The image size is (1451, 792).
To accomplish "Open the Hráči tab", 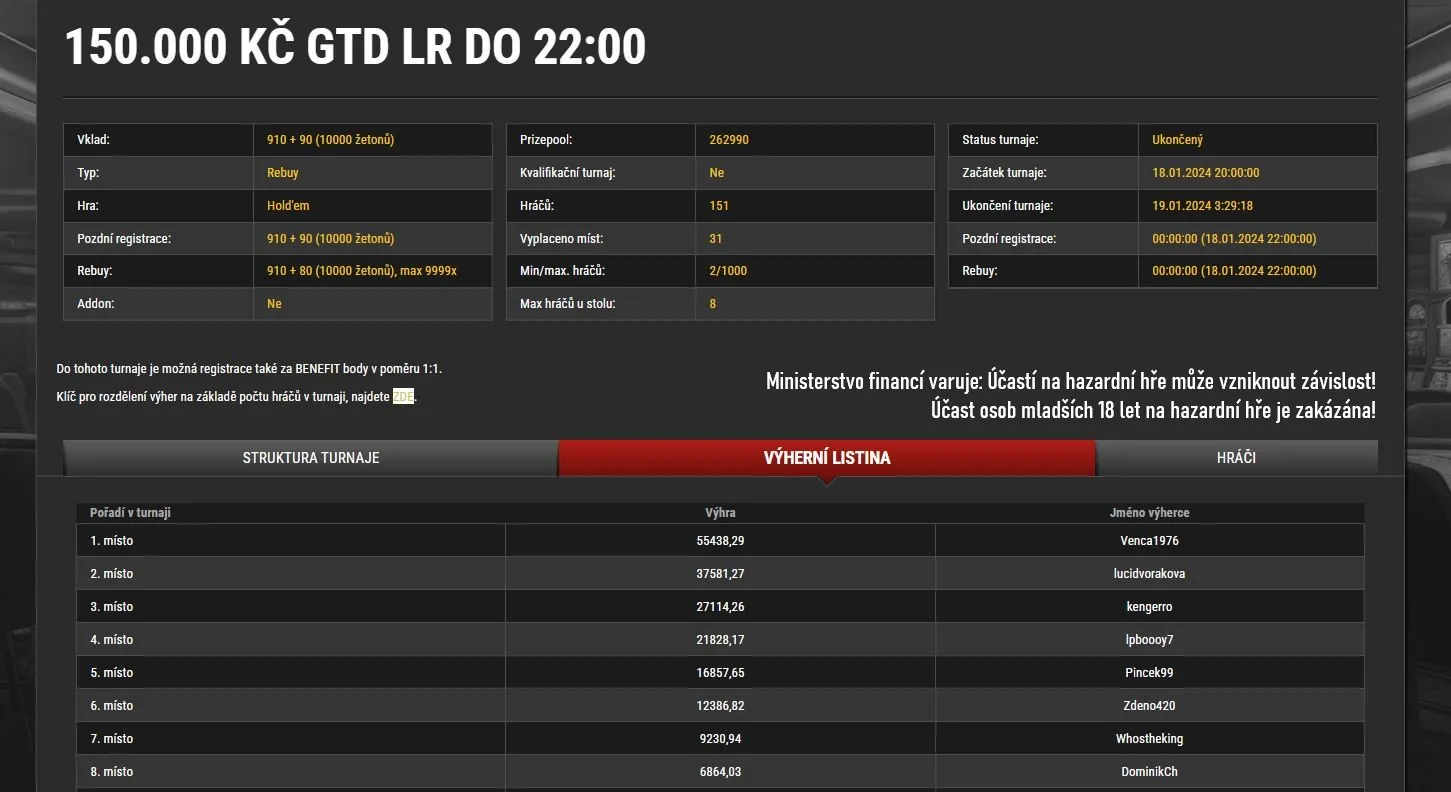I will pyautogui.click(x=1236, y=458).
